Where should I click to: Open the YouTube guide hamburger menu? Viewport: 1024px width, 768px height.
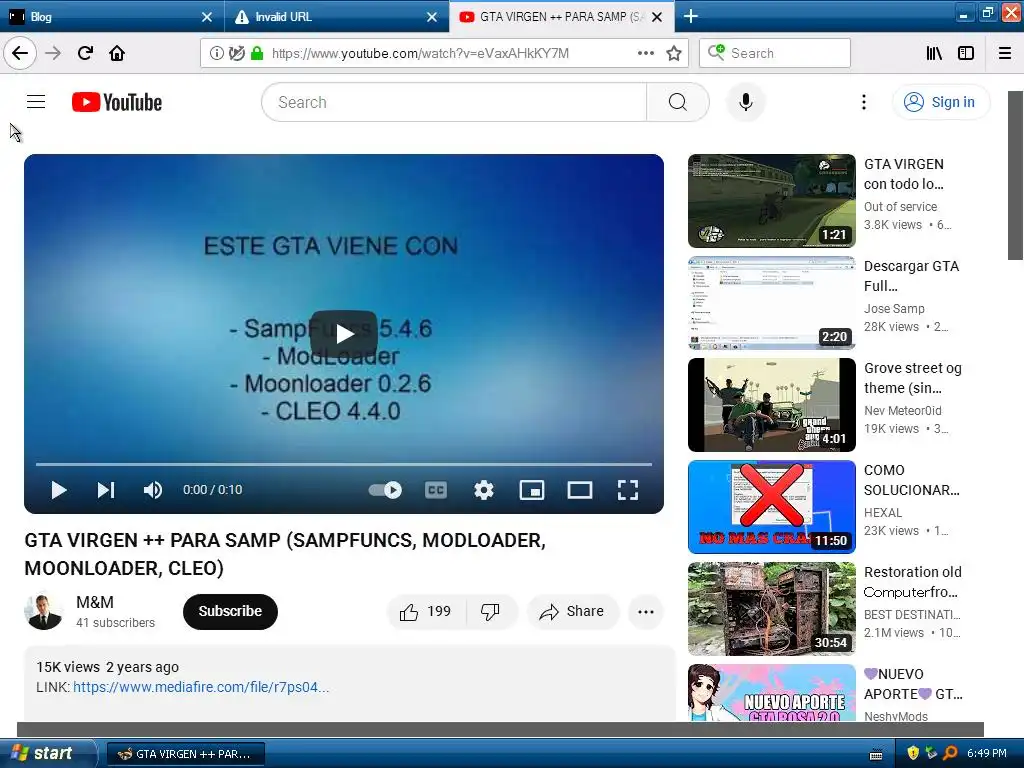36,102
